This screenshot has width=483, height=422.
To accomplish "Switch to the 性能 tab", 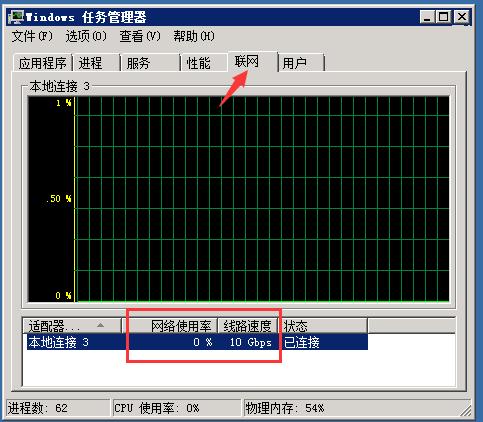I will coord(204,63).
